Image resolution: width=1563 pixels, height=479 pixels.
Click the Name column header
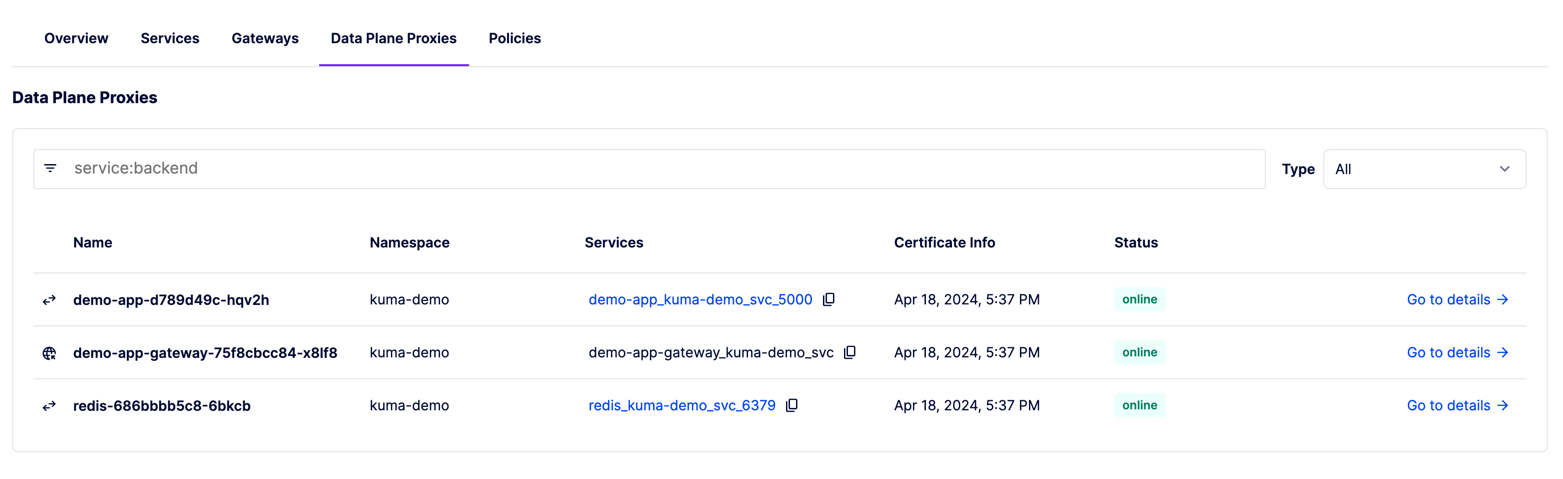[x=93, y=243]
